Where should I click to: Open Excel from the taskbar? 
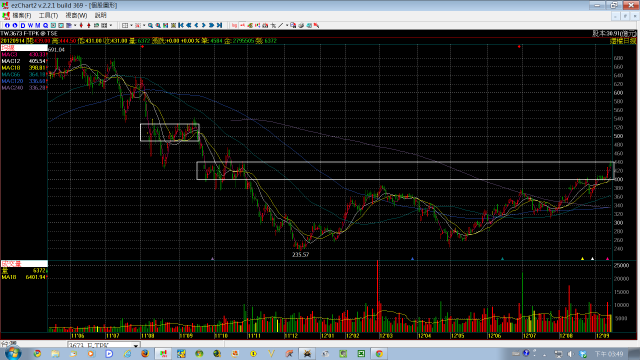click(361, 353)
